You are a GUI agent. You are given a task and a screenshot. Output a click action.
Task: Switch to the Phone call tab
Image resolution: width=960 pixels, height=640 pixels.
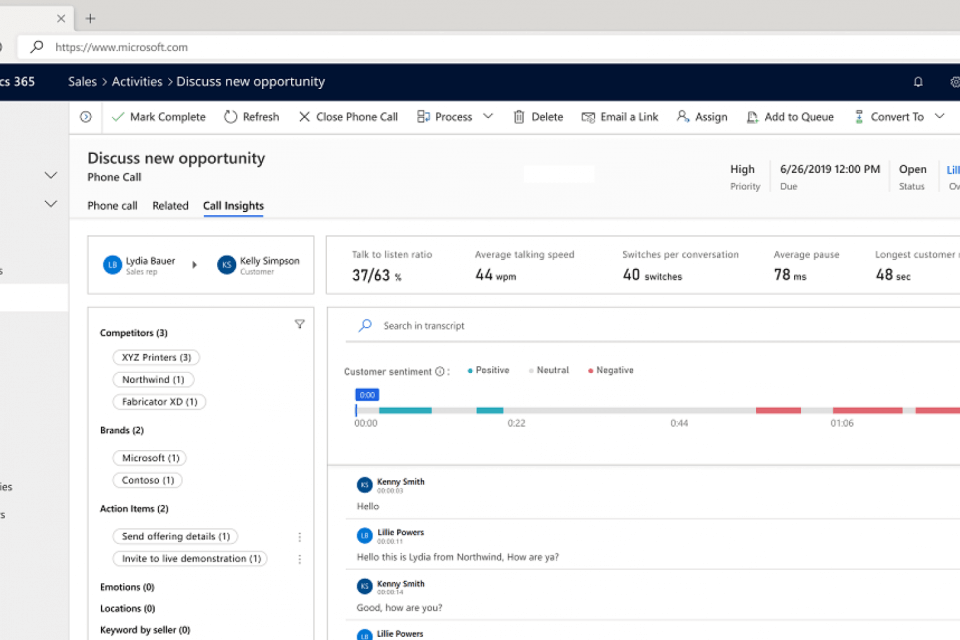pos(112,206)
